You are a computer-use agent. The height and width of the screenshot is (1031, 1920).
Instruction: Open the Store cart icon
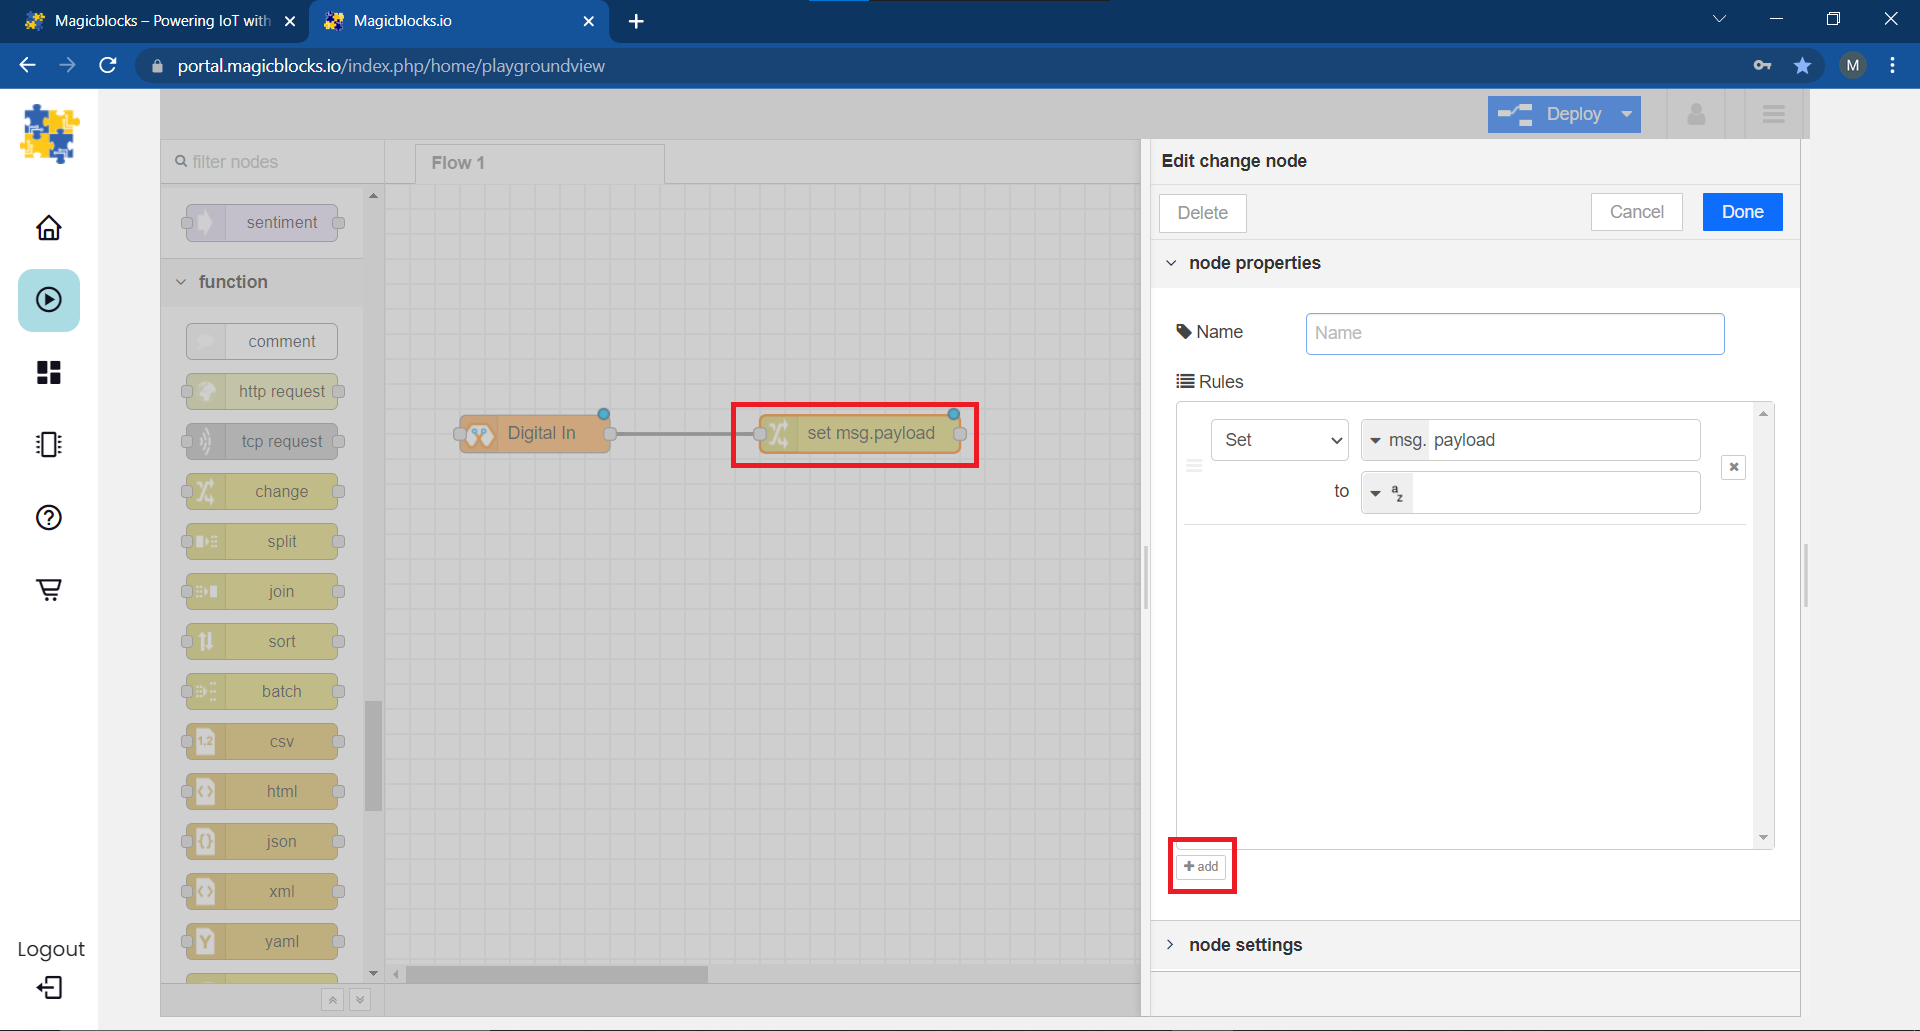click(x=48, y=590)
